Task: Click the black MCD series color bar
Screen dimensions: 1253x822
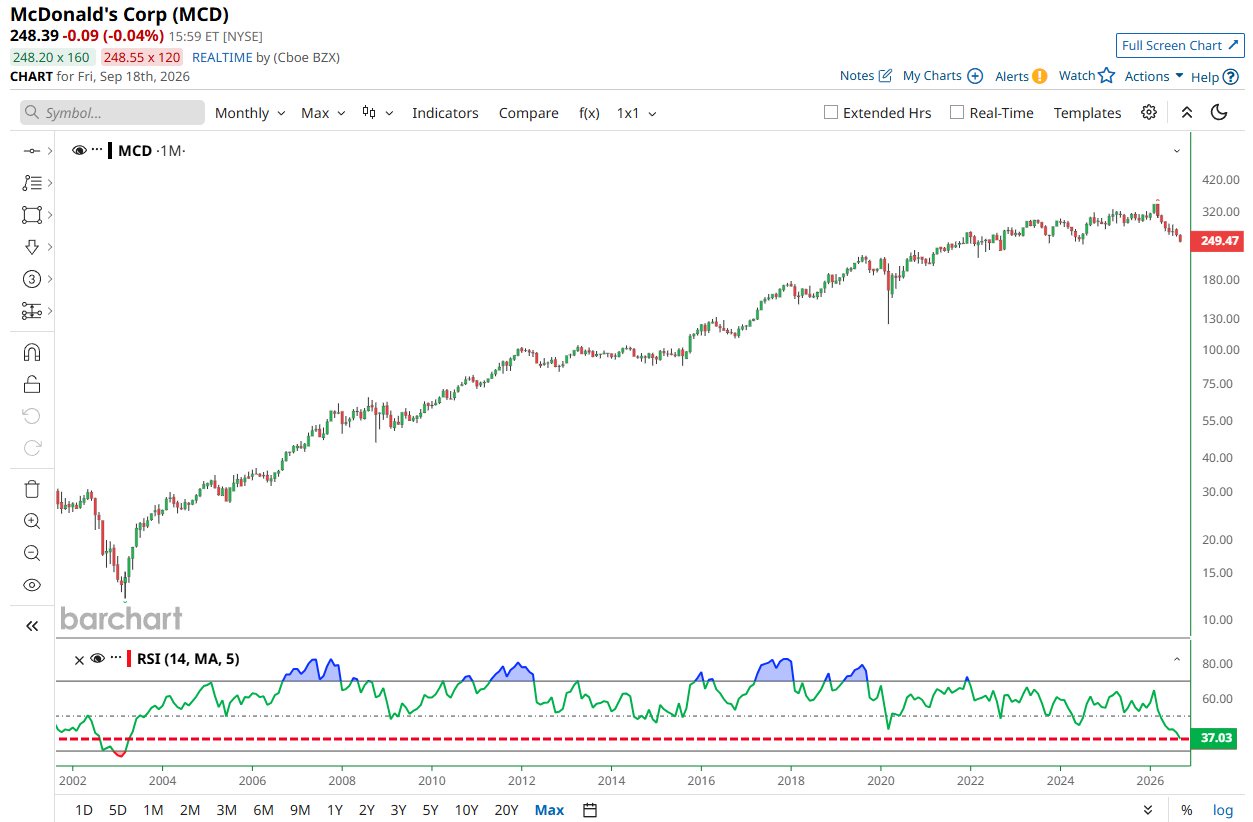Action: 110,150
